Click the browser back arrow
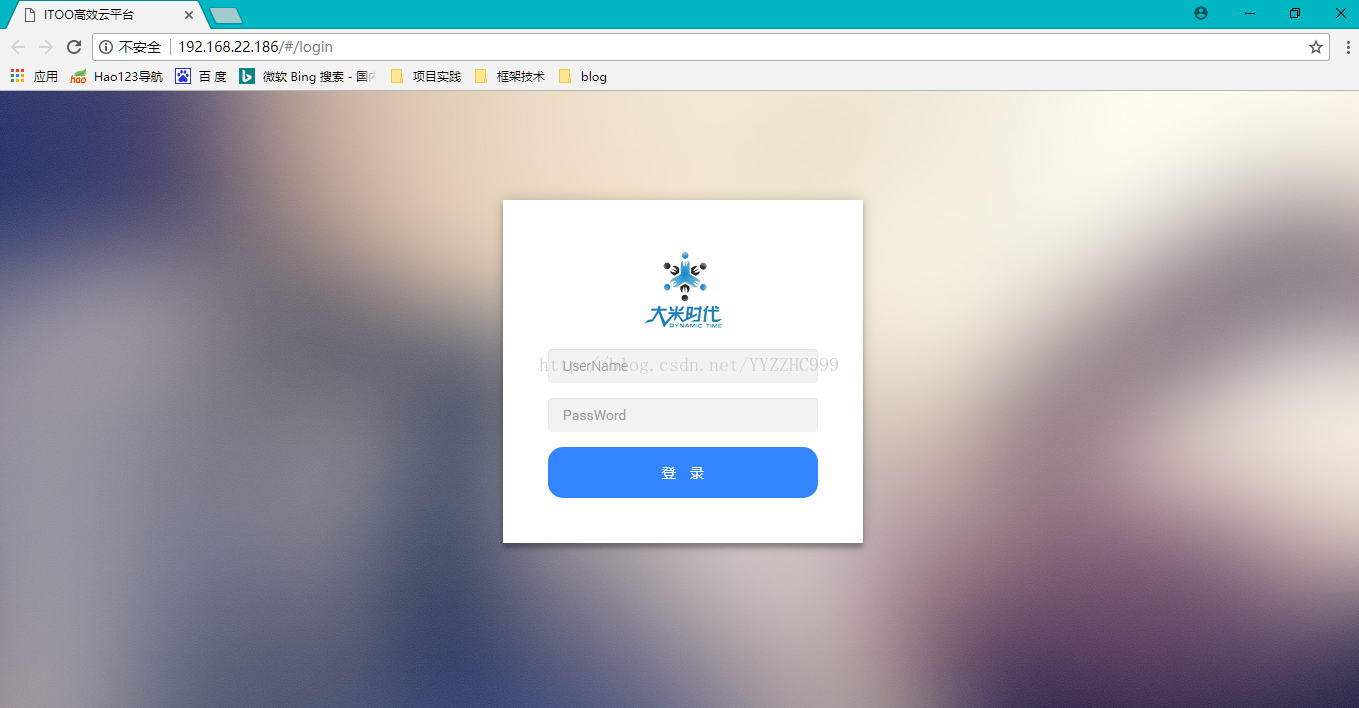The height and width of the screenshot is (708, 1359). [x=18, y=47]
